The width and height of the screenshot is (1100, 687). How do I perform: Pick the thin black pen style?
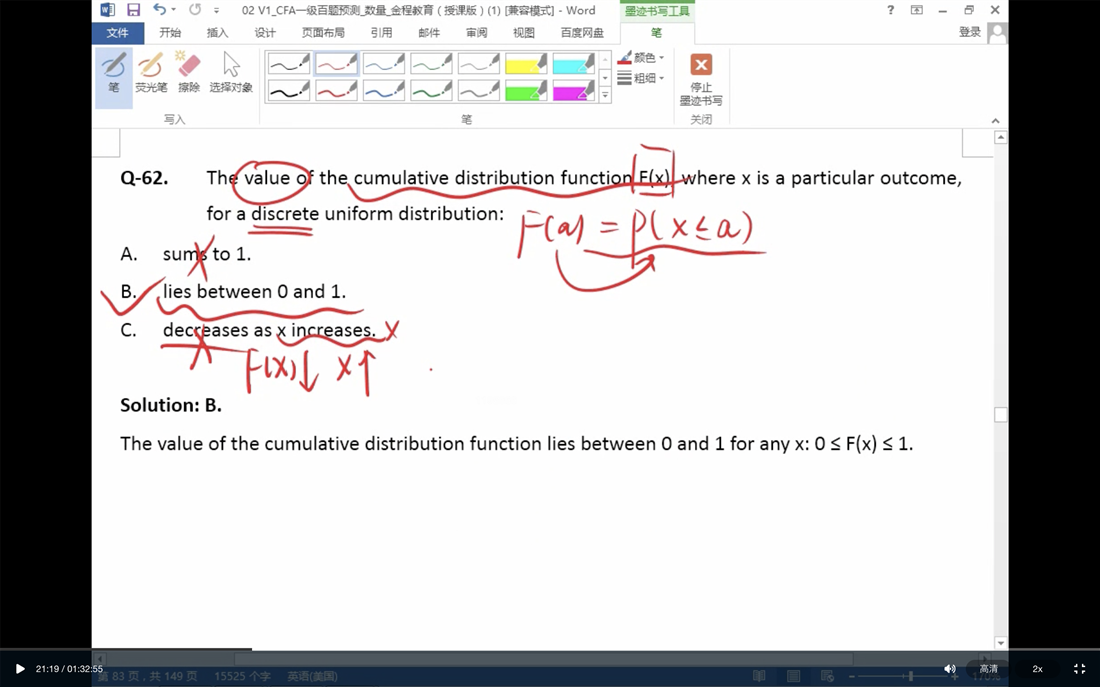pos(289,64)
